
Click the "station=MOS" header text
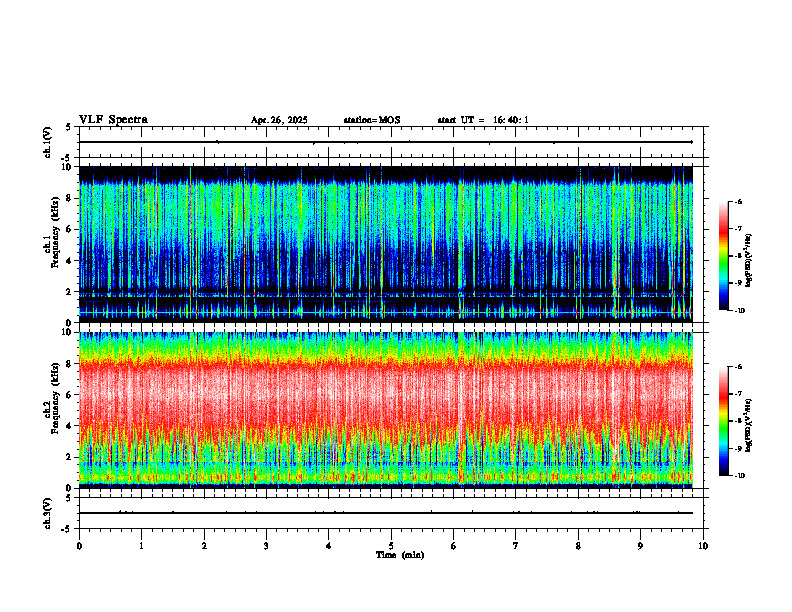(x=372, y=120)
